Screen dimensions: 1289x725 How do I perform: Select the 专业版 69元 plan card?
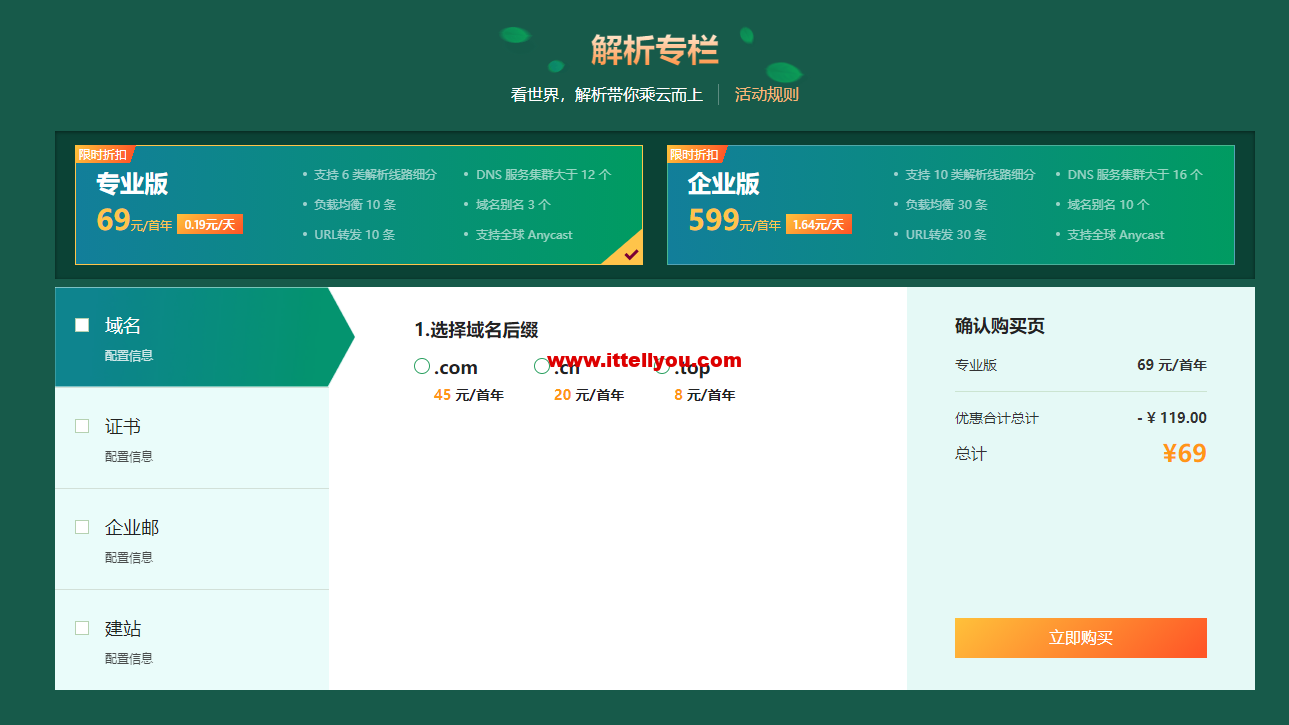359,205
